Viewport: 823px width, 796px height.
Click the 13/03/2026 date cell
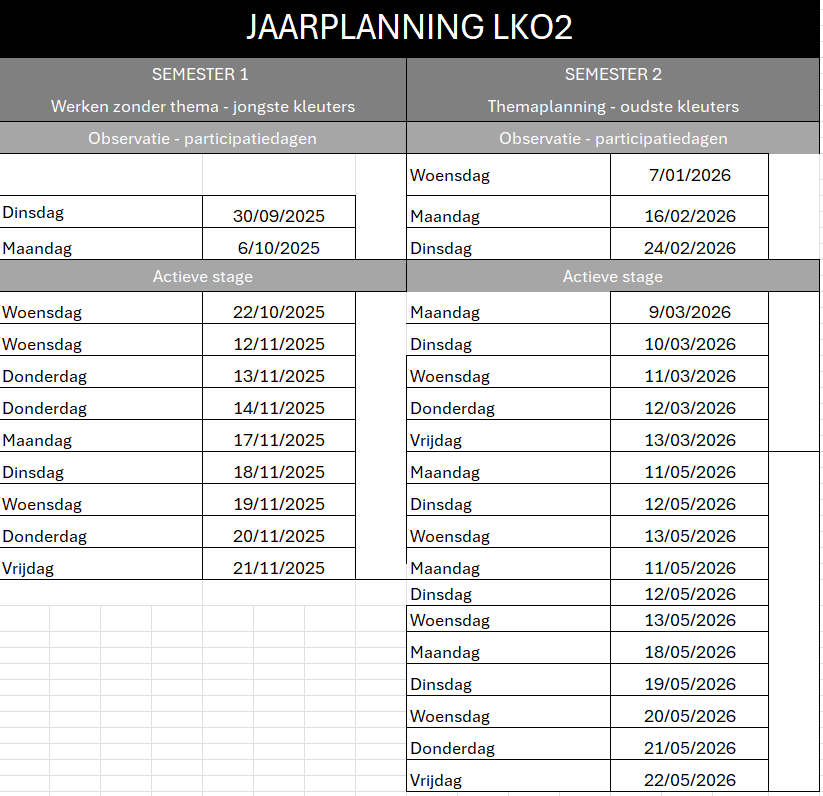coord(689,440)
